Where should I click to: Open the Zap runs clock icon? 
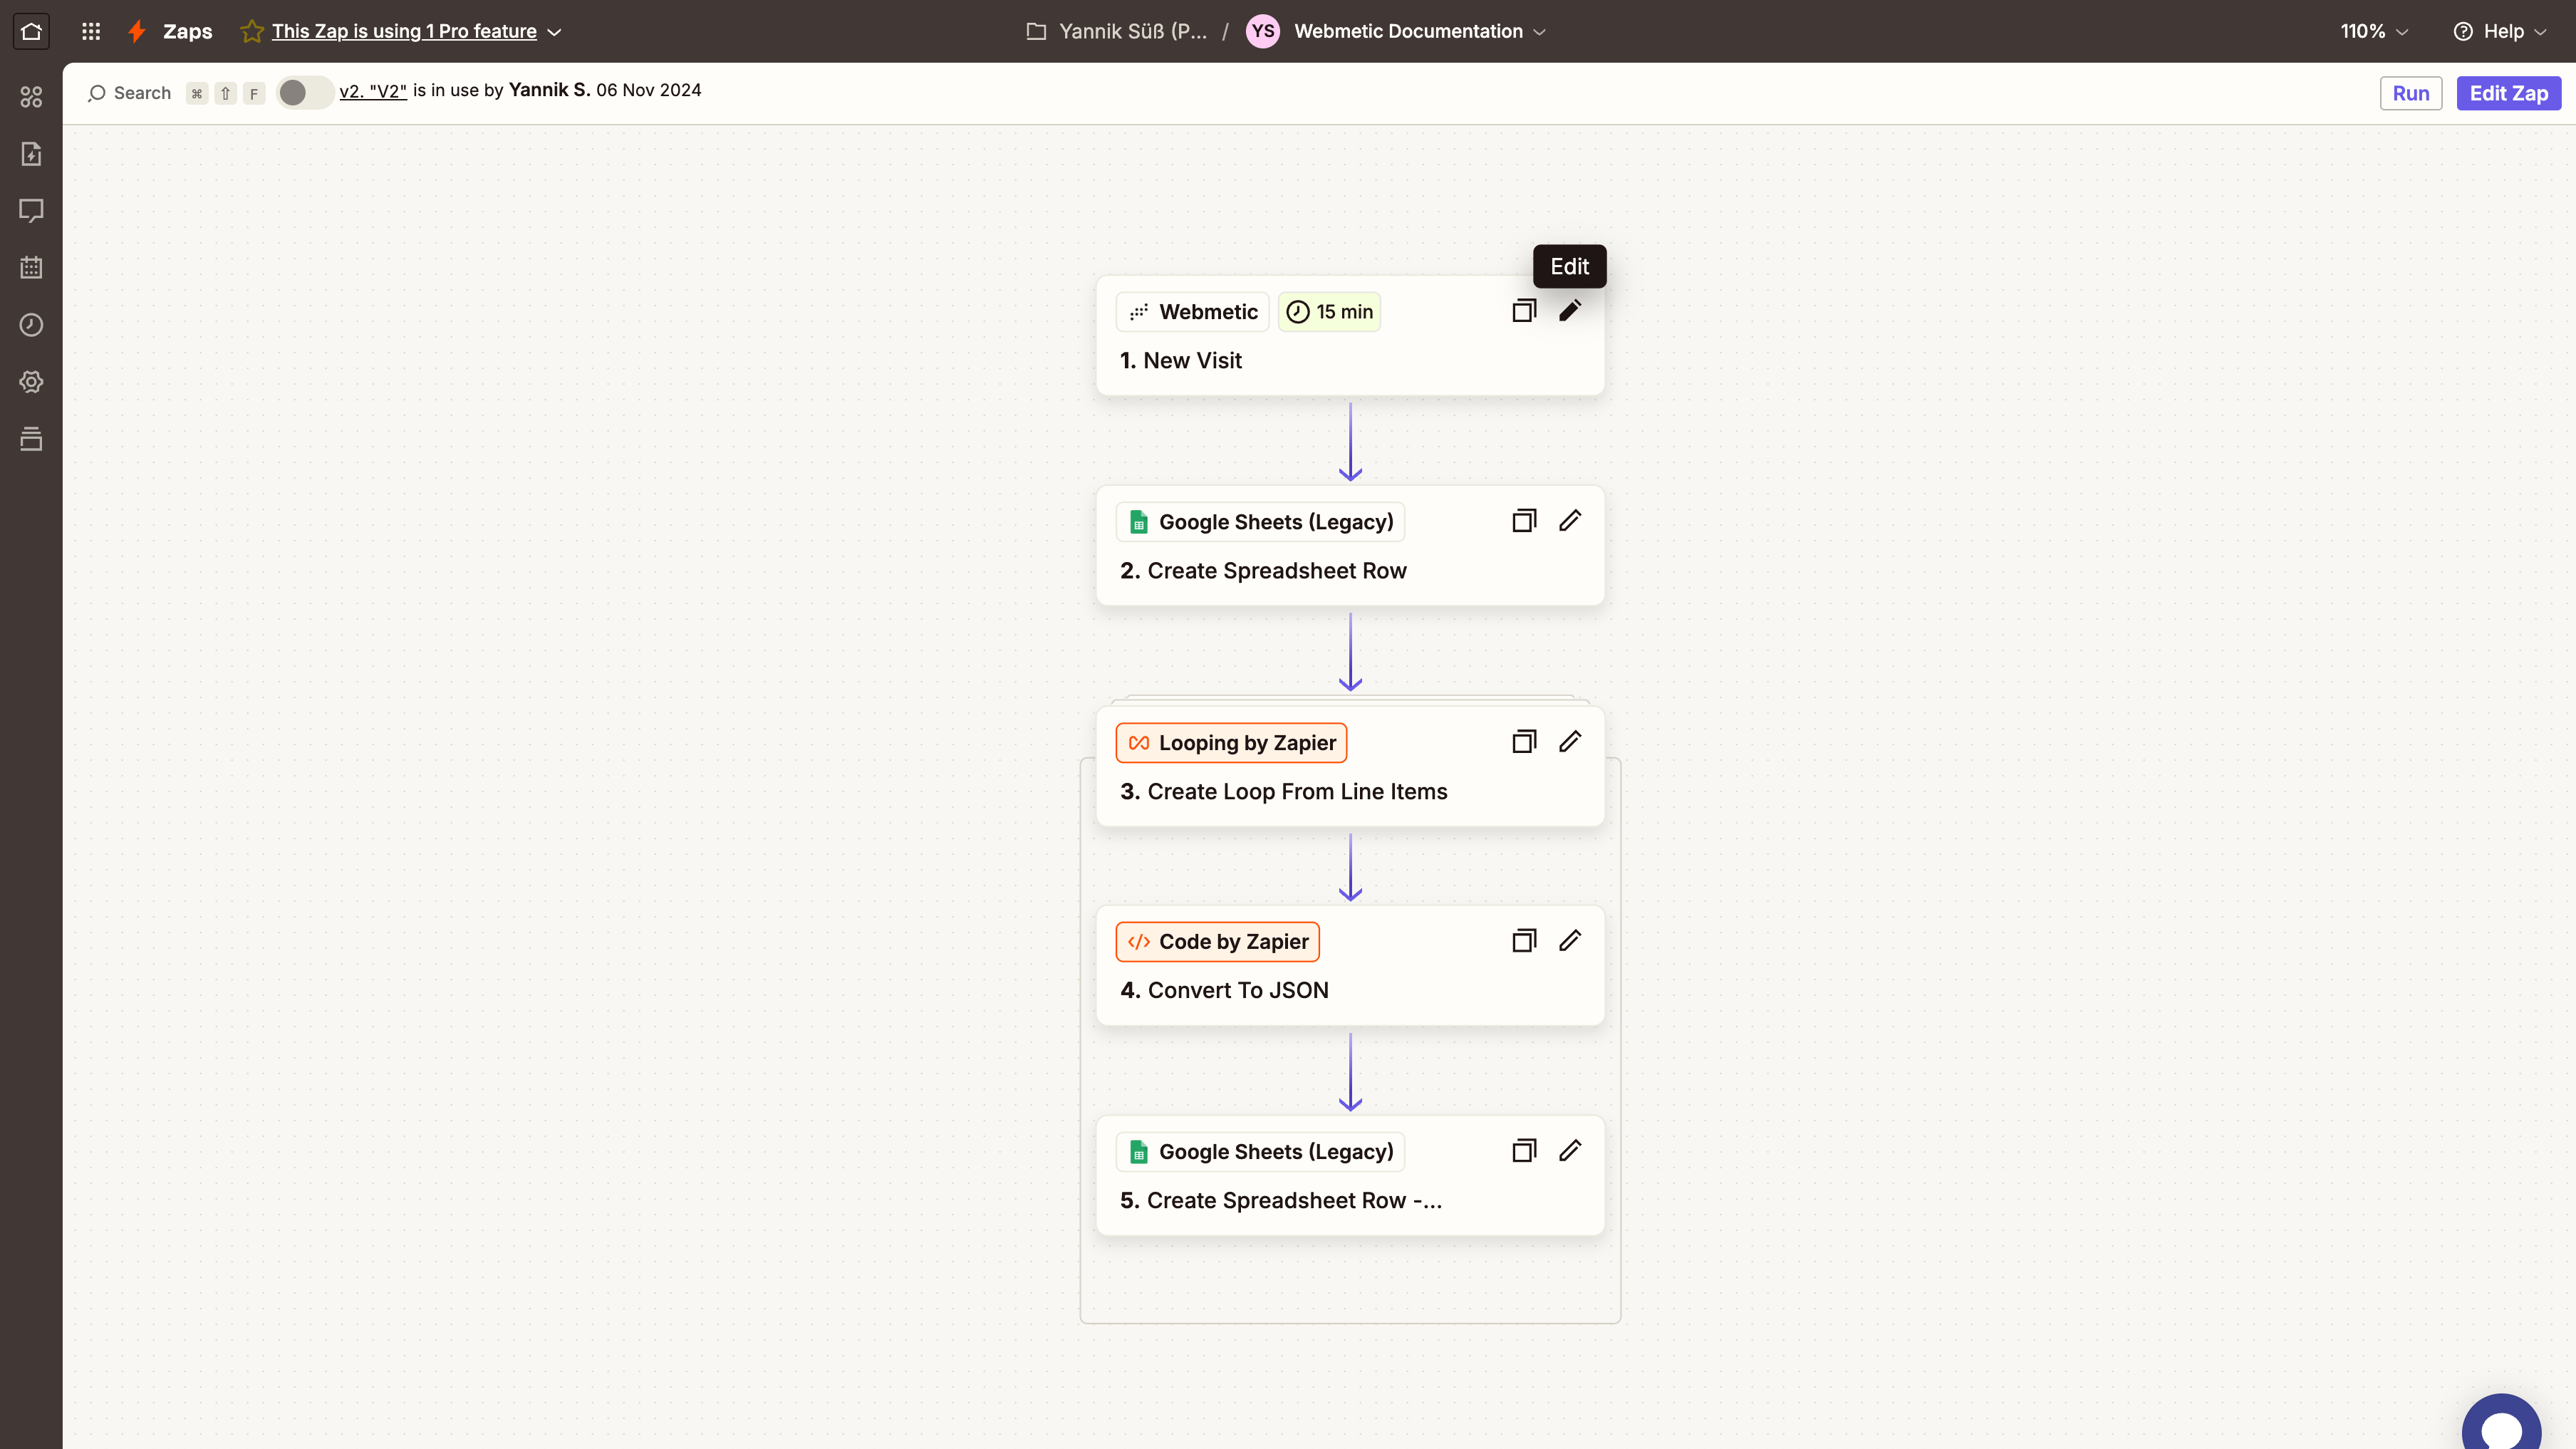(x=31, y=324)
